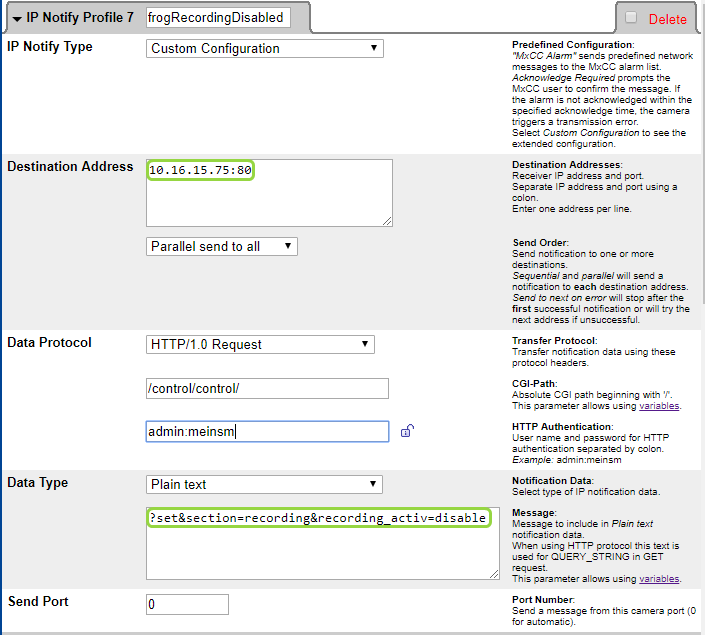Open the variables link under CGI-Path
This screenshot has height=635, width=705.
click(x=659, y=406)
